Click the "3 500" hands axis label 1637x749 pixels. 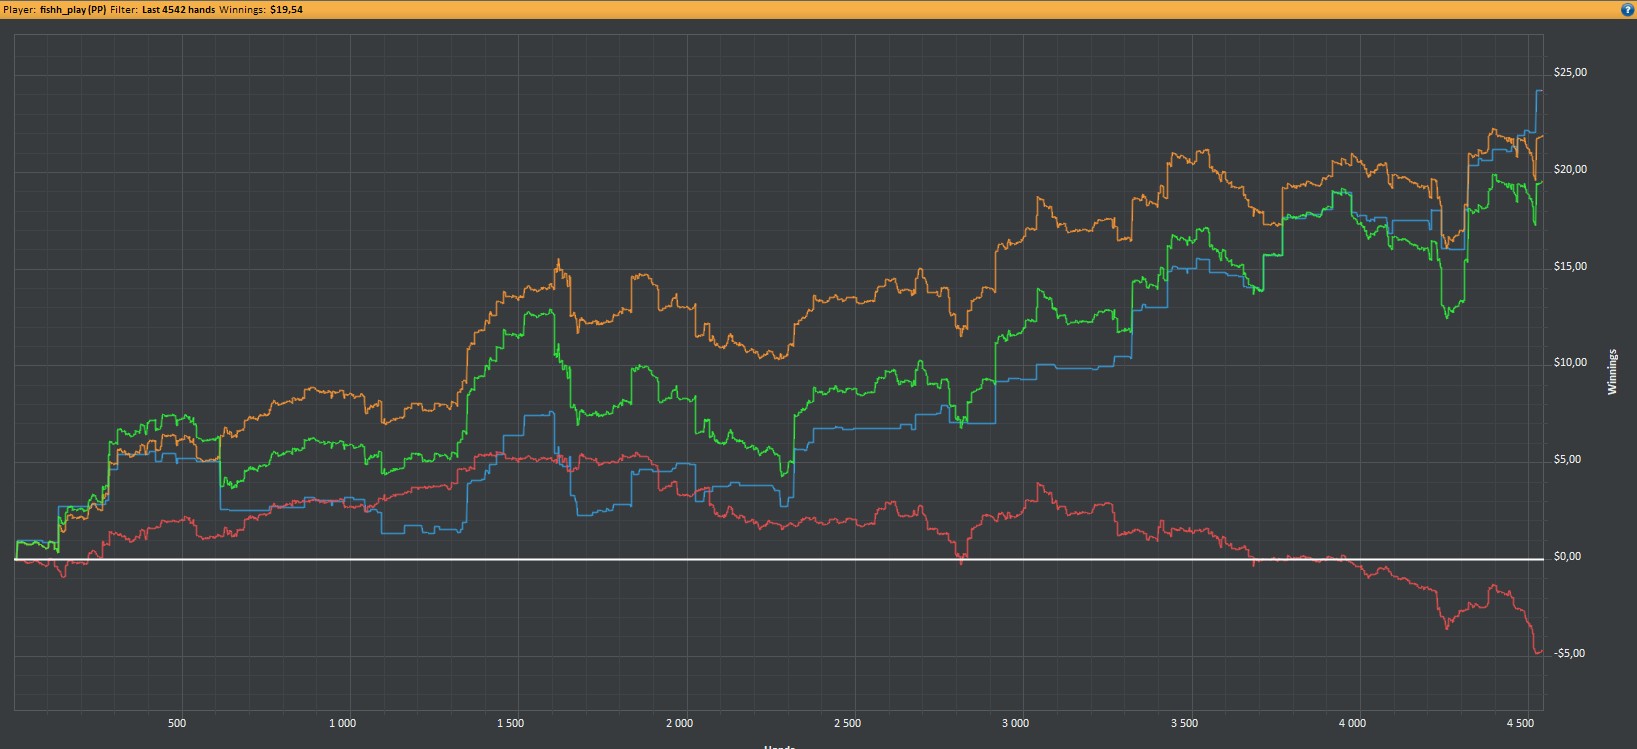tap(1184, 723)
